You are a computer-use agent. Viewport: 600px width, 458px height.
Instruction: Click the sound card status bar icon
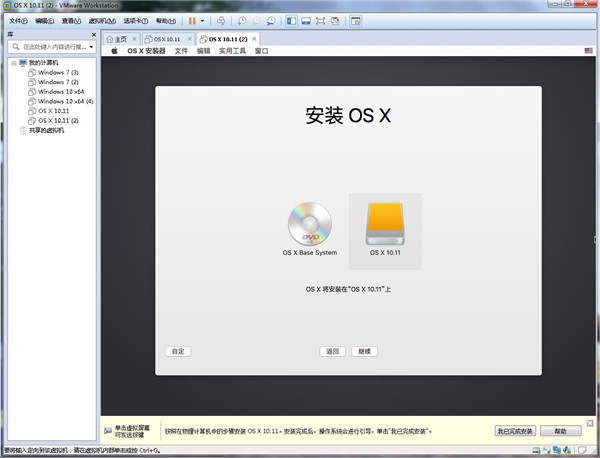click(x=567, y=450)
